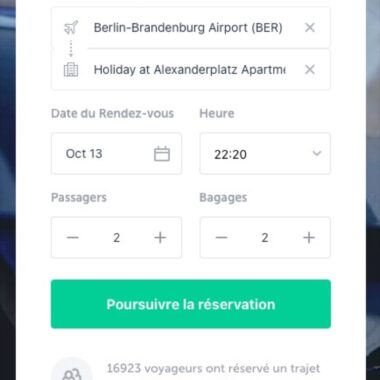This screenshot has height=380, width=380.
Task: Clear the Berlin-Brandenburg Airport pickup field
Action: 310,27
